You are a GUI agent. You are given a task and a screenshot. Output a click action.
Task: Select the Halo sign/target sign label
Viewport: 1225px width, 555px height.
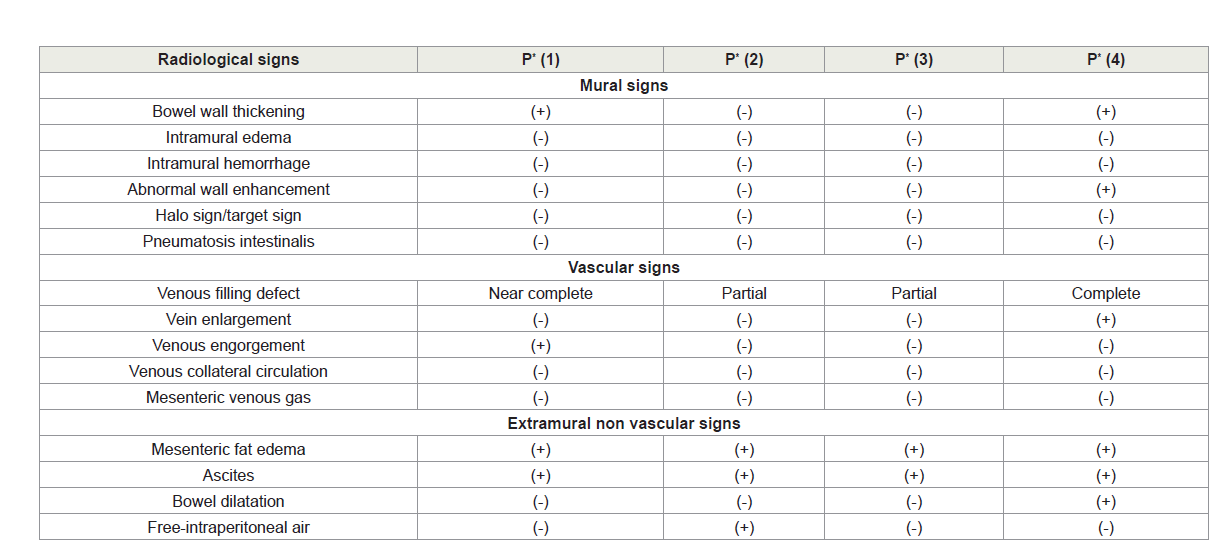coord(228,215)
